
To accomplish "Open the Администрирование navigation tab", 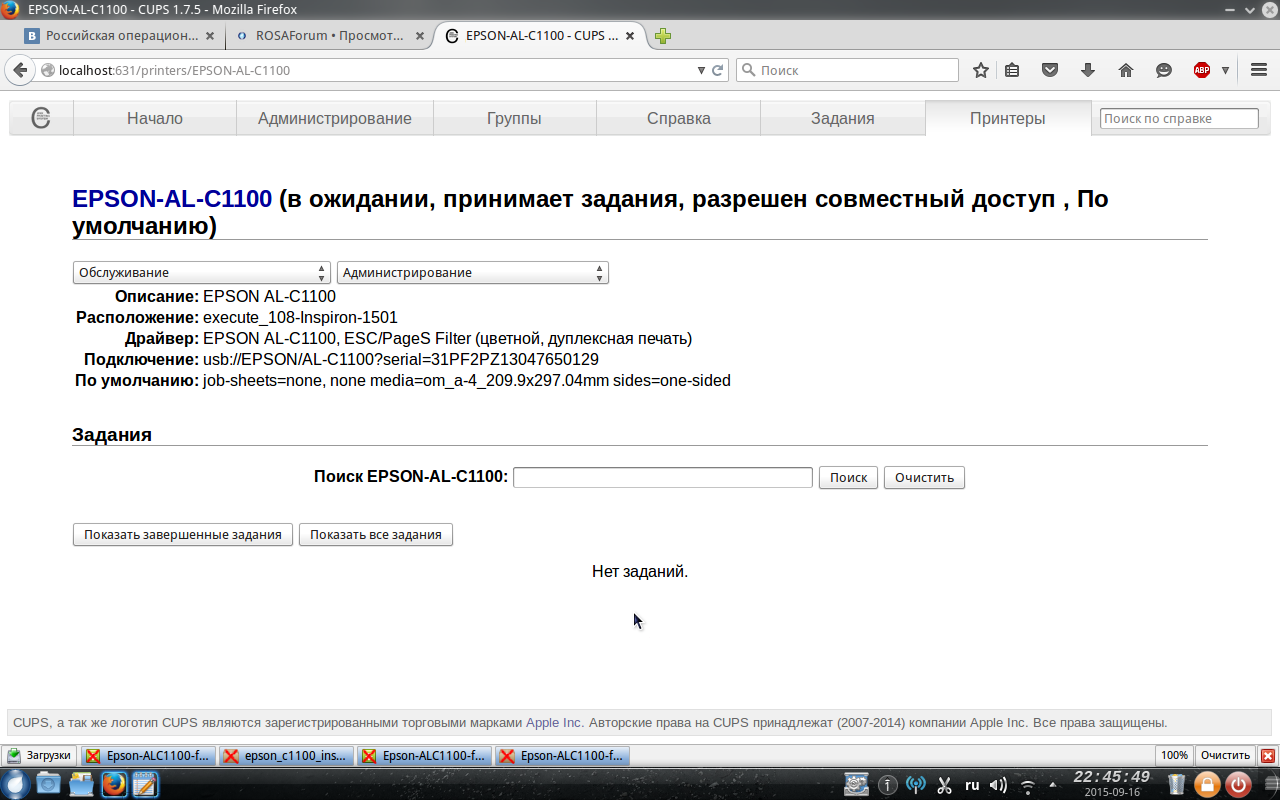I will pyautogui.click(x=335, y=118).
